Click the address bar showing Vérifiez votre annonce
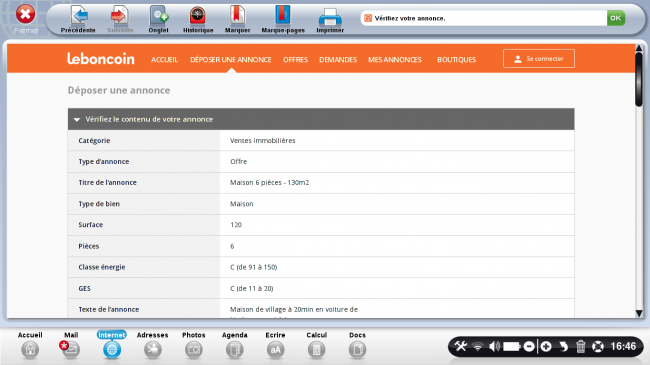 [x=483, y=18]
